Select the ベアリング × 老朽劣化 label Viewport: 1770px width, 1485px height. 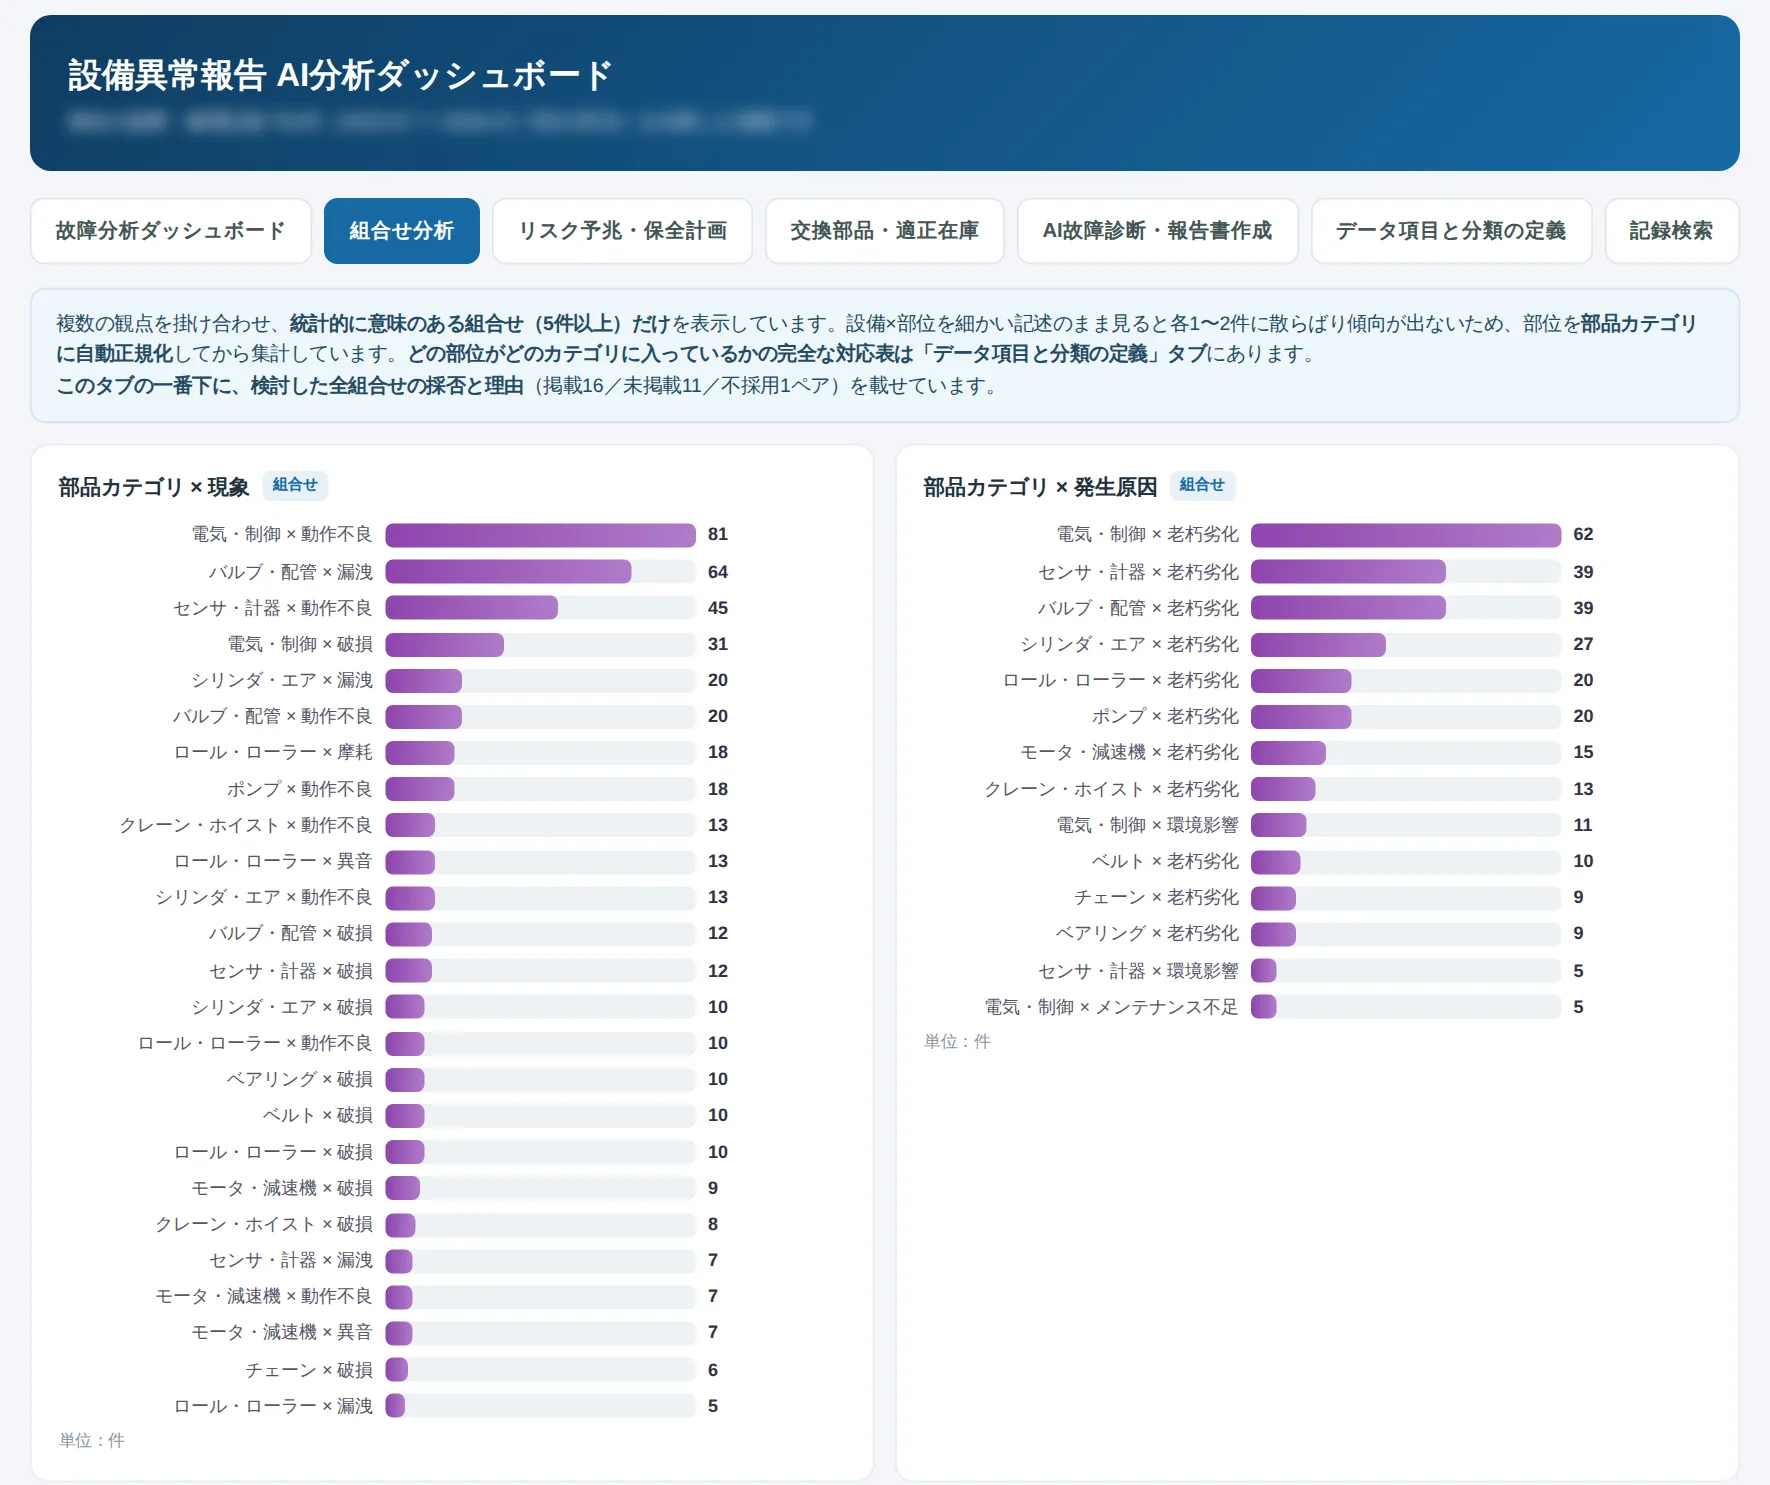1147,933
